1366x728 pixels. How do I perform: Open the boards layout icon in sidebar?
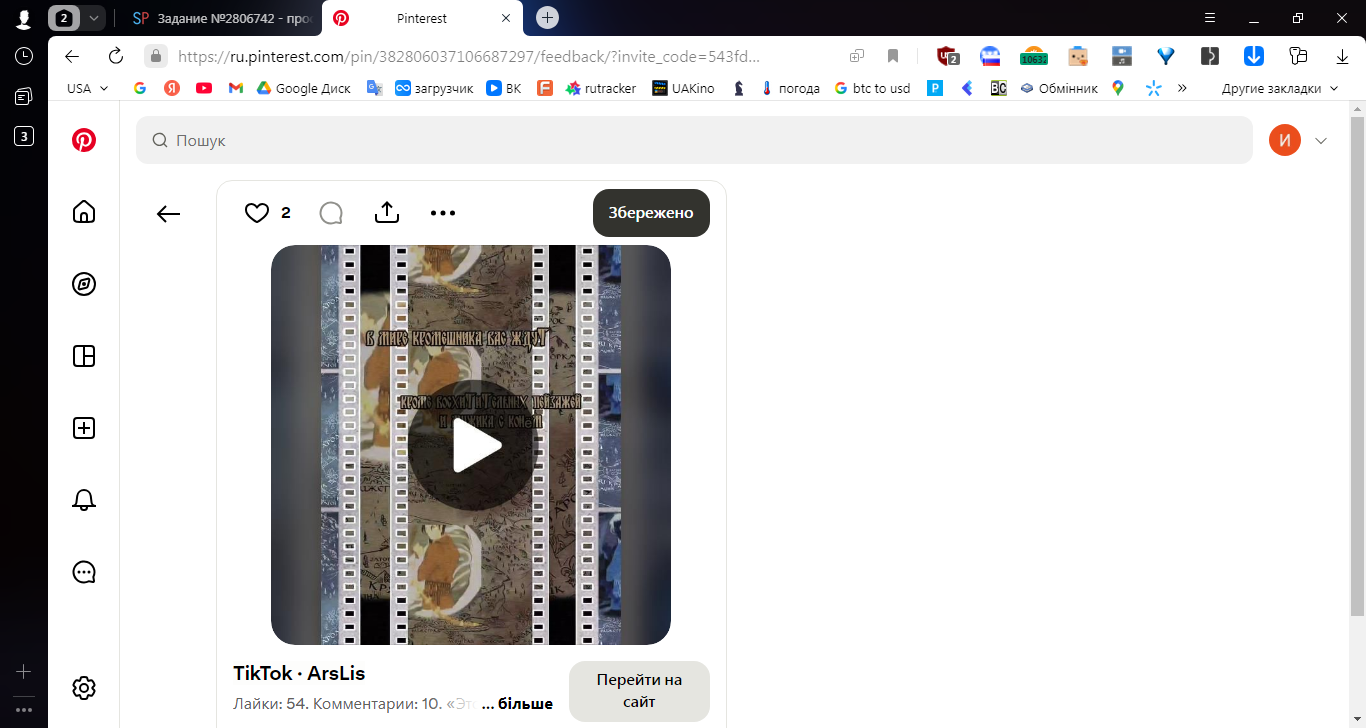coord(84,356)
